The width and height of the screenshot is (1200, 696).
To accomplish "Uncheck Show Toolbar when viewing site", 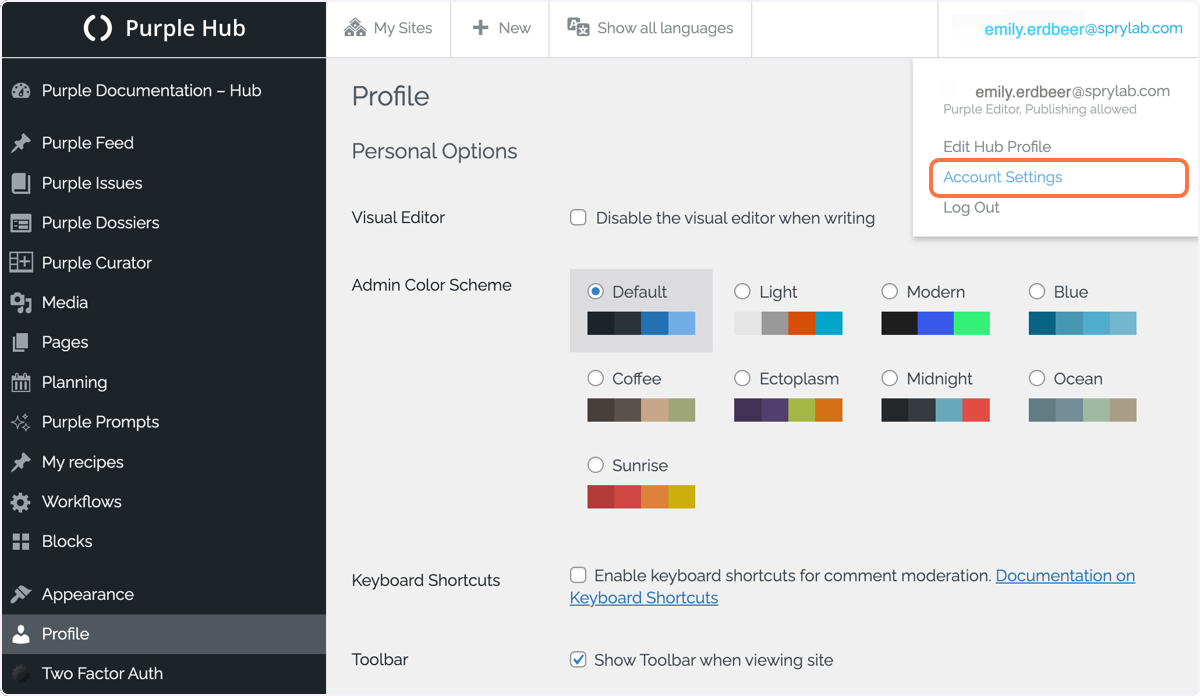I will [578, 659].
